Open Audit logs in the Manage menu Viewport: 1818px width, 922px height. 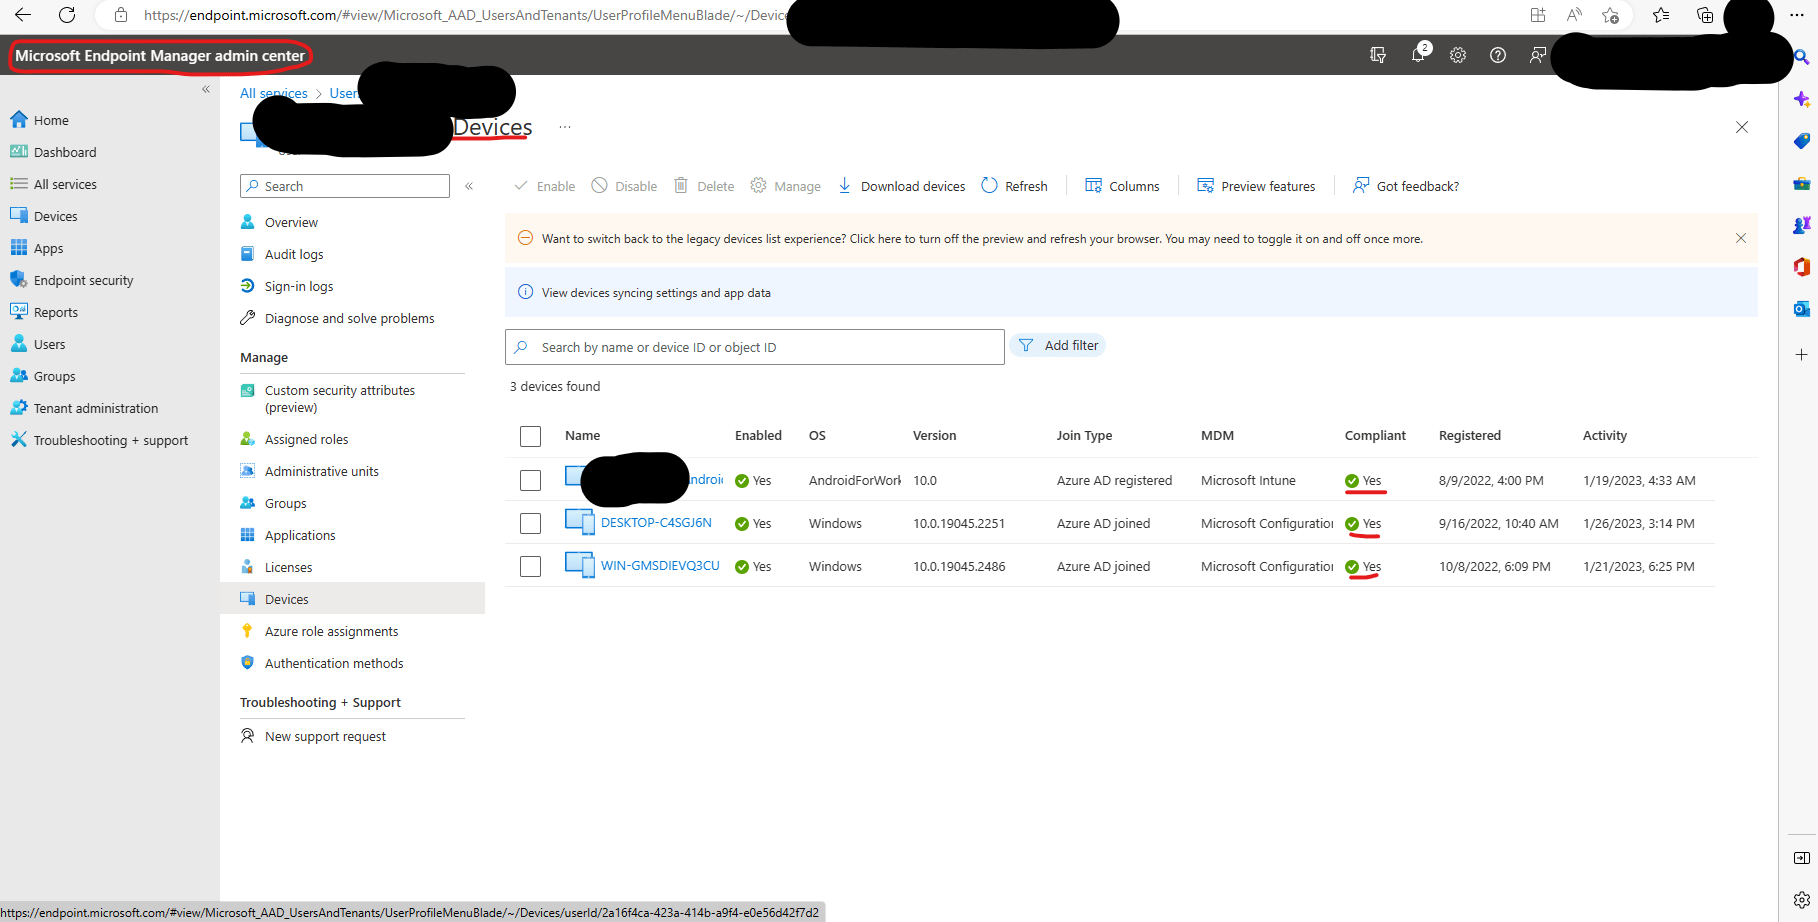point(294,253)
